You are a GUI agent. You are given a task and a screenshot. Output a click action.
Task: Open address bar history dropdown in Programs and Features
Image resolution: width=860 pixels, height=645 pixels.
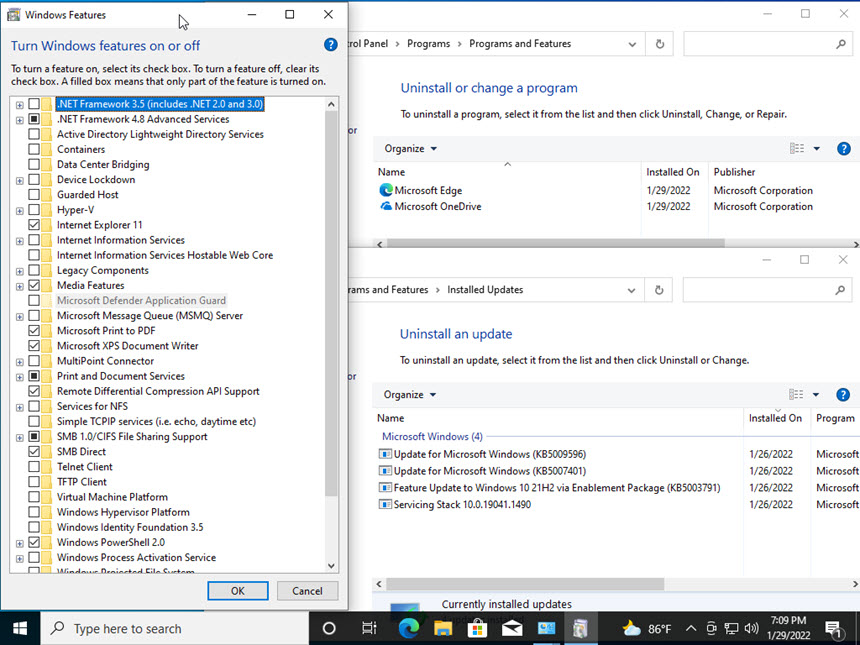click(632, 44)
